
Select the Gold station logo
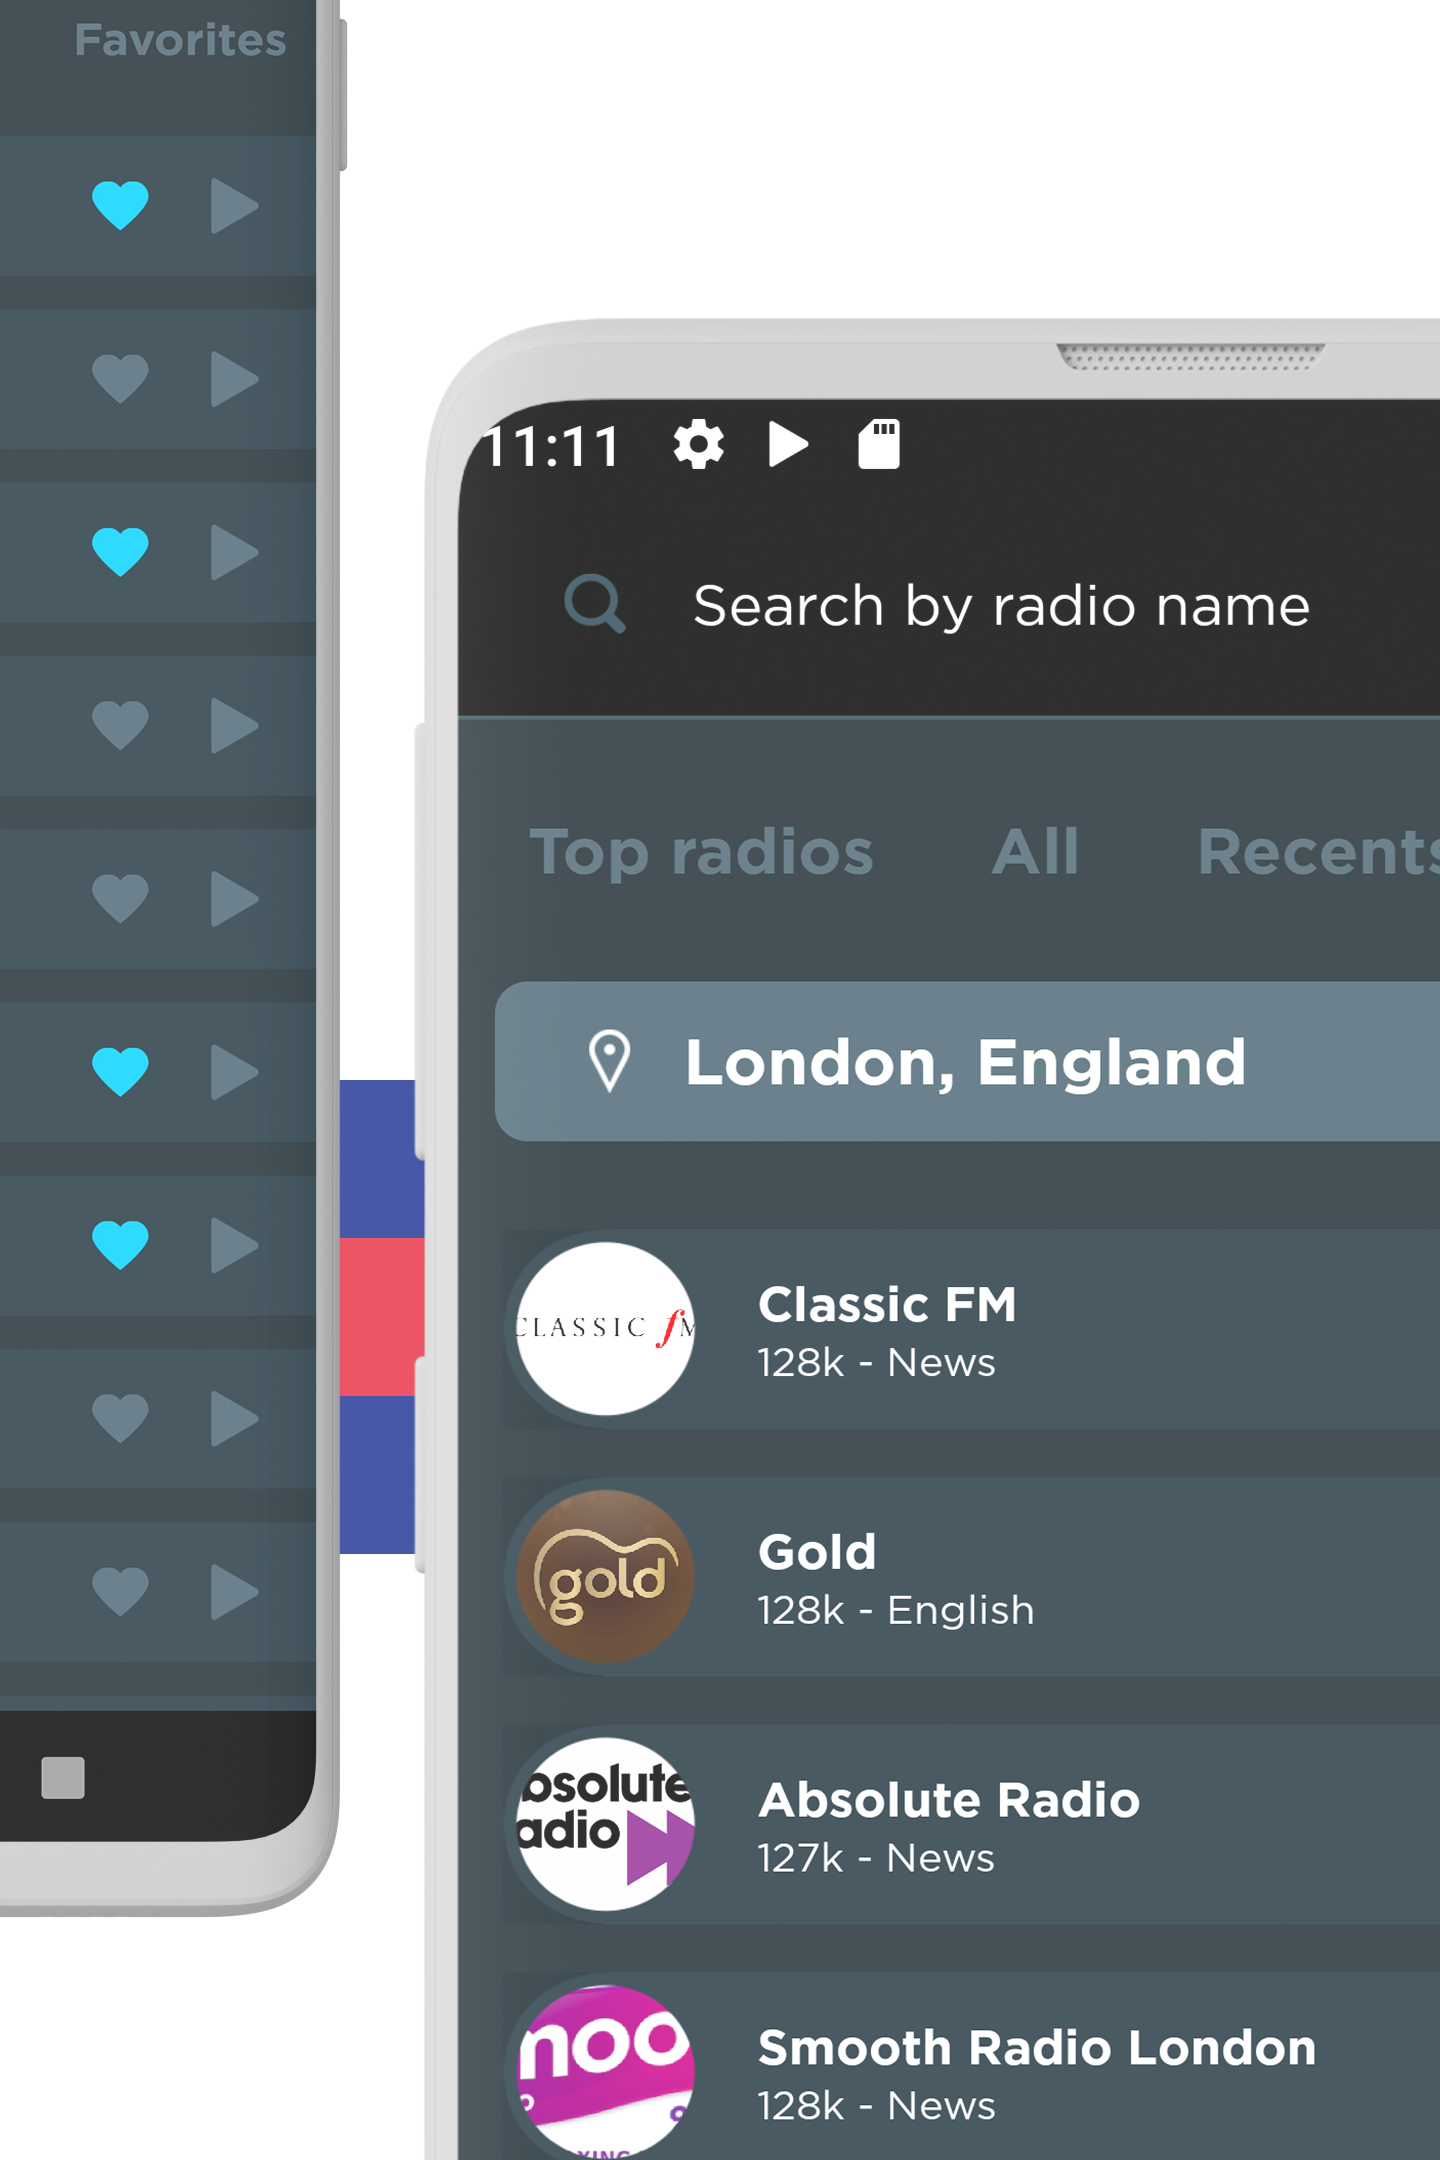pos(605,1577)
